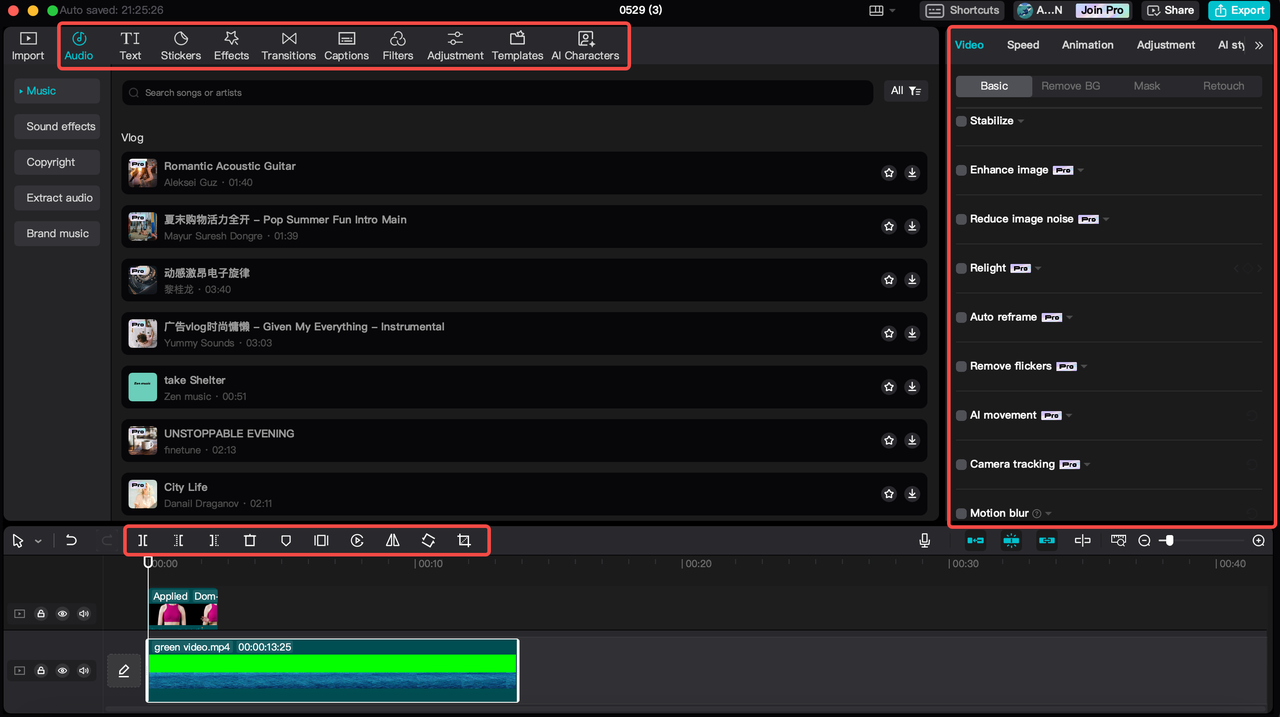Click the preview axis icon
Screen dimensions: 1280x717
point(1082,540)
